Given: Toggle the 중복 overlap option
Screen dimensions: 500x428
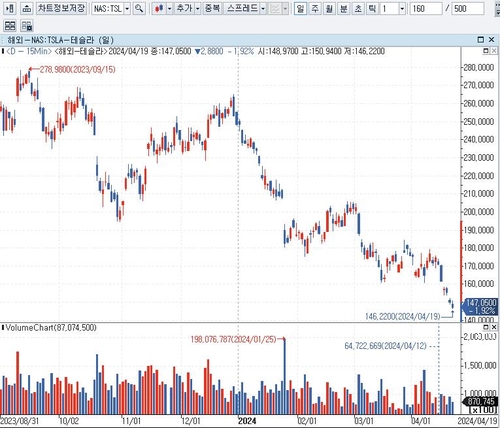Looking at the screenshot, I should pyautogui.click(x=212, y=8).
